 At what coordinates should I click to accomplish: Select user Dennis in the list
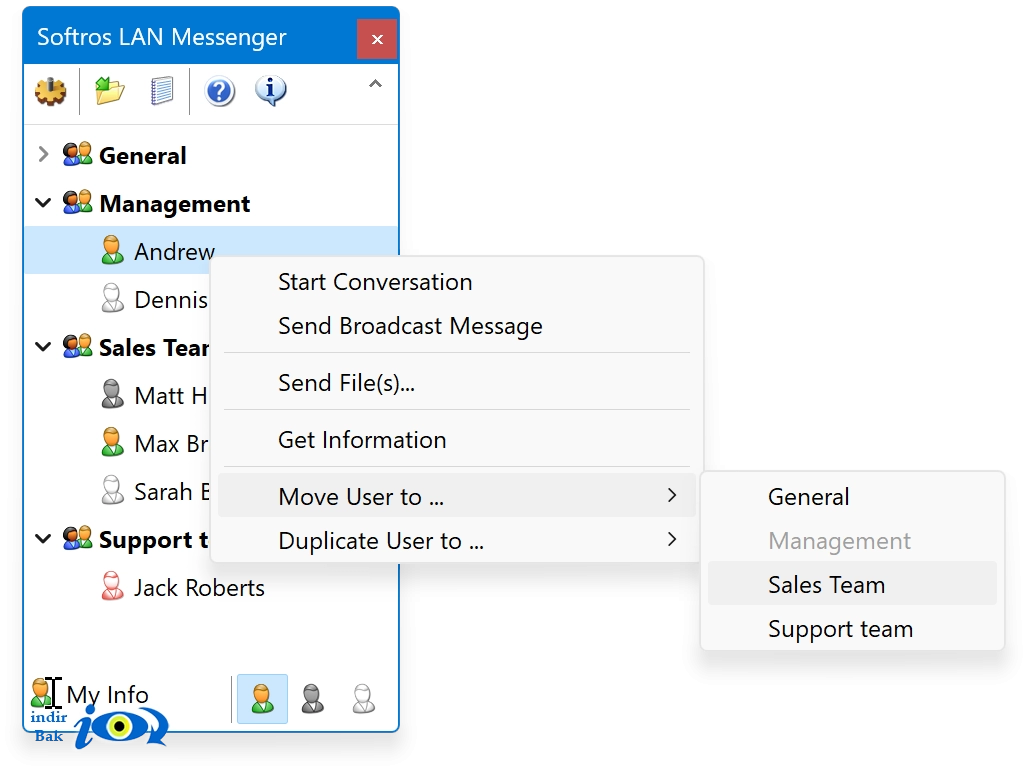[x=171, y=299]
